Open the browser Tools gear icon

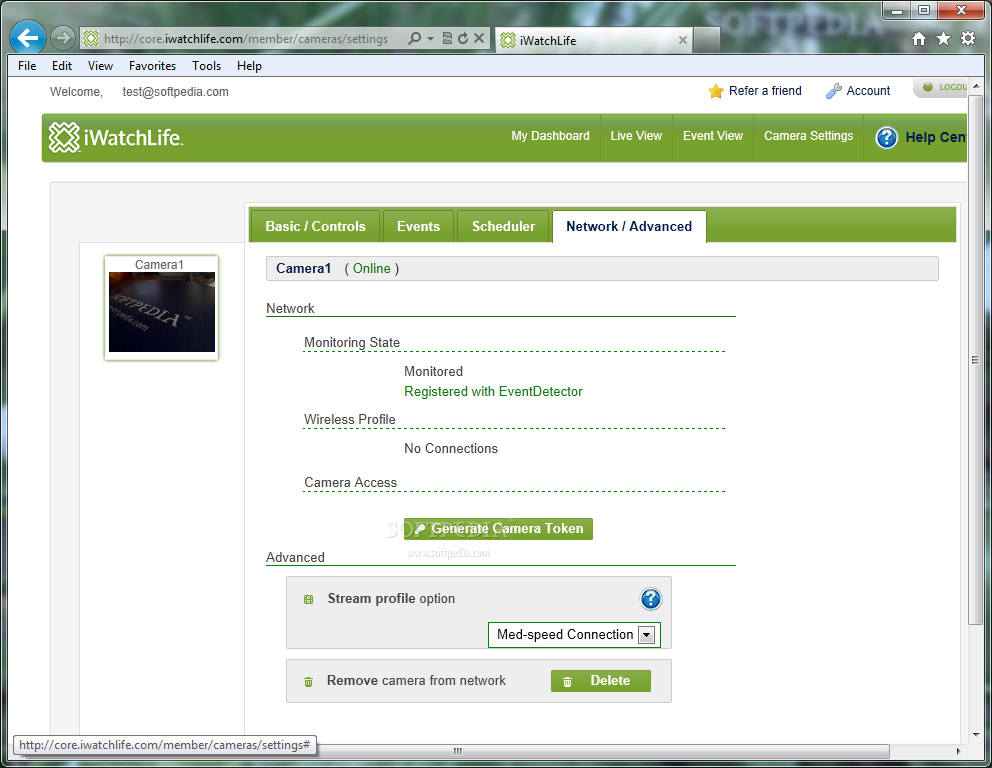[968, 39]
